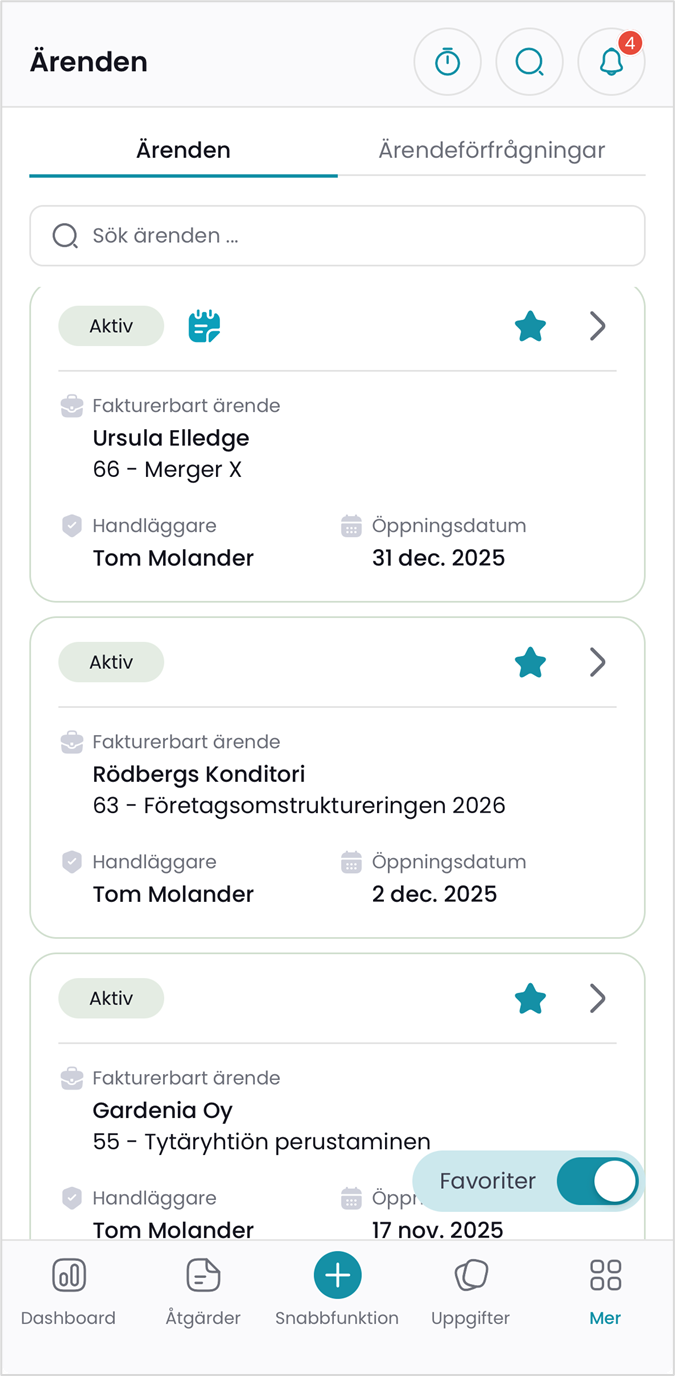Image resolution: width=675 pixels, height=1376 pixels.
Task: Open the 63 - Företagsomstruktureringen 2026 matter
Action: coord(299,805)
